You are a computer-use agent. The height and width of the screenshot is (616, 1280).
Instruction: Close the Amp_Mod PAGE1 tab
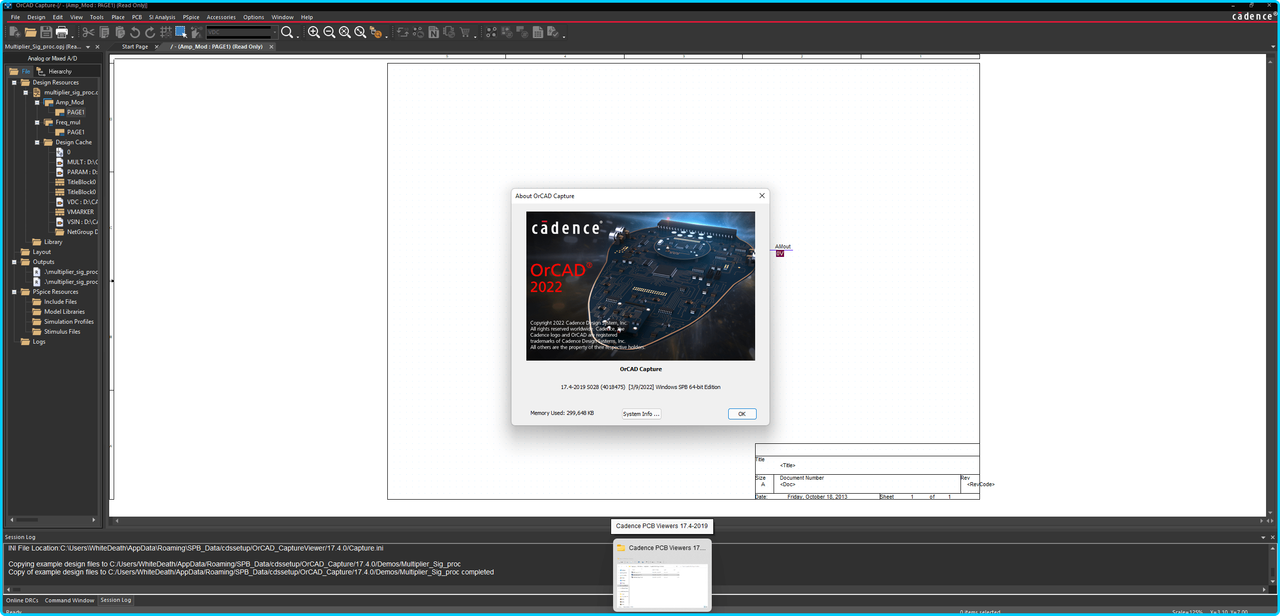pos(272,47)
